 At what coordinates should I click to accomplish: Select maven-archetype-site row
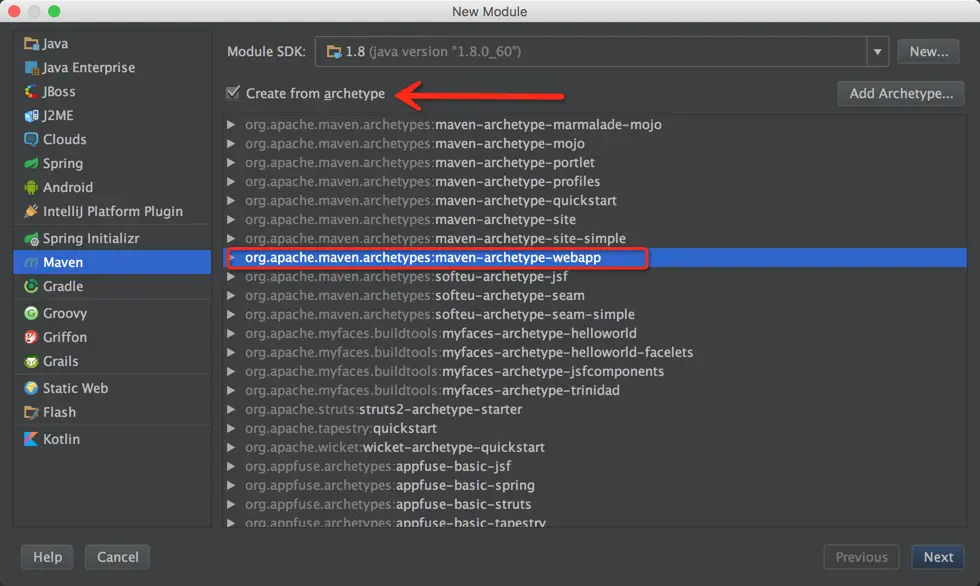595,219
